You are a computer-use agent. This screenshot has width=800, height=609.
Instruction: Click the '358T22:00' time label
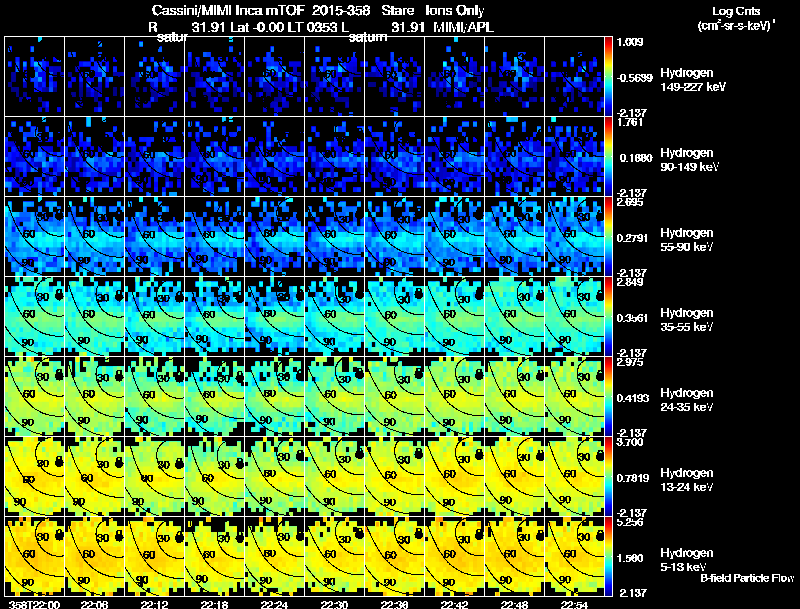[35, 605]
